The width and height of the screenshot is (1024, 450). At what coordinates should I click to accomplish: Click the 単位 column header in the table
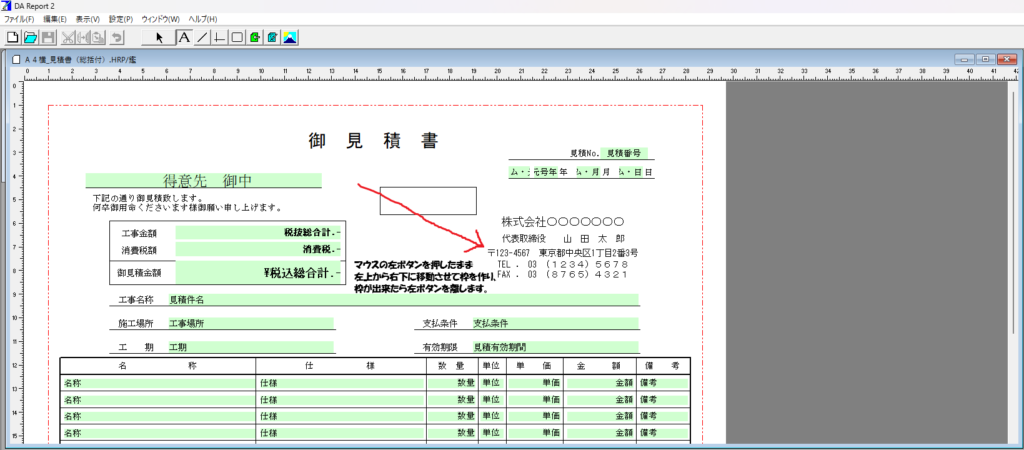click(x=490, y=366)
